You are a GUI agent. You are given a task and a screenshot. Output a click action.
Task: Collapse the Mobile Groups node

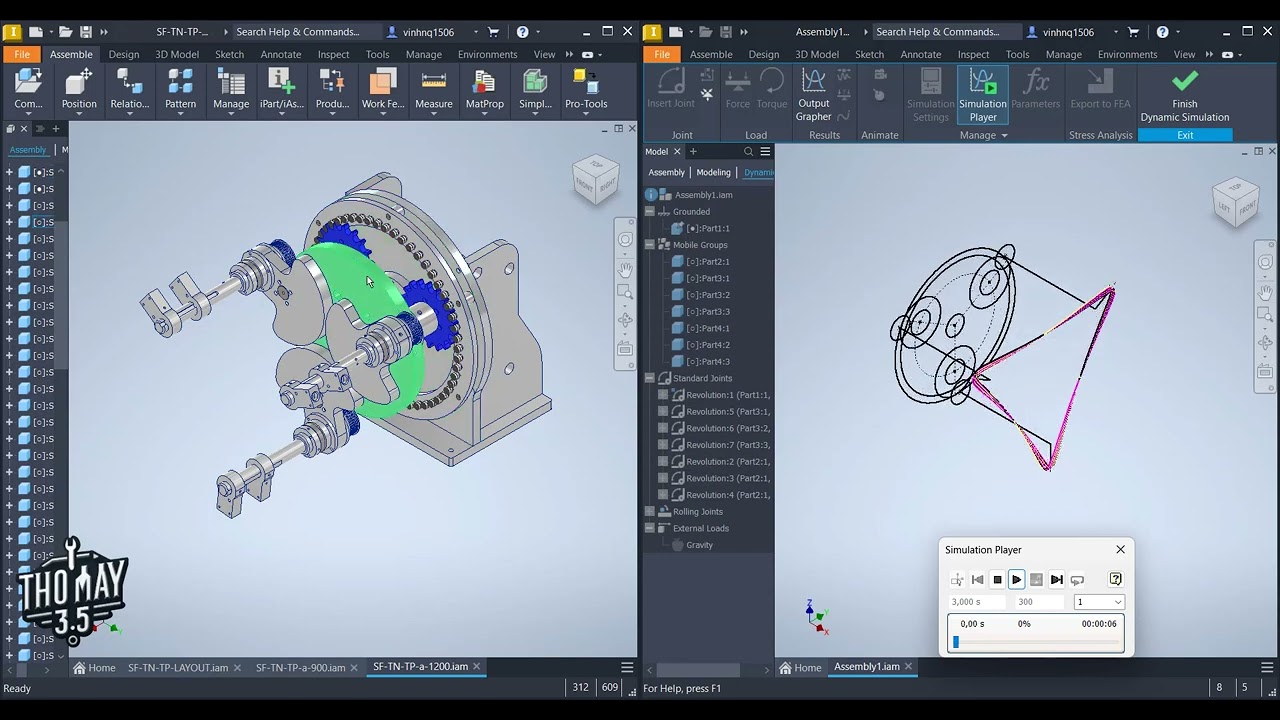click(x=650, y=245)
